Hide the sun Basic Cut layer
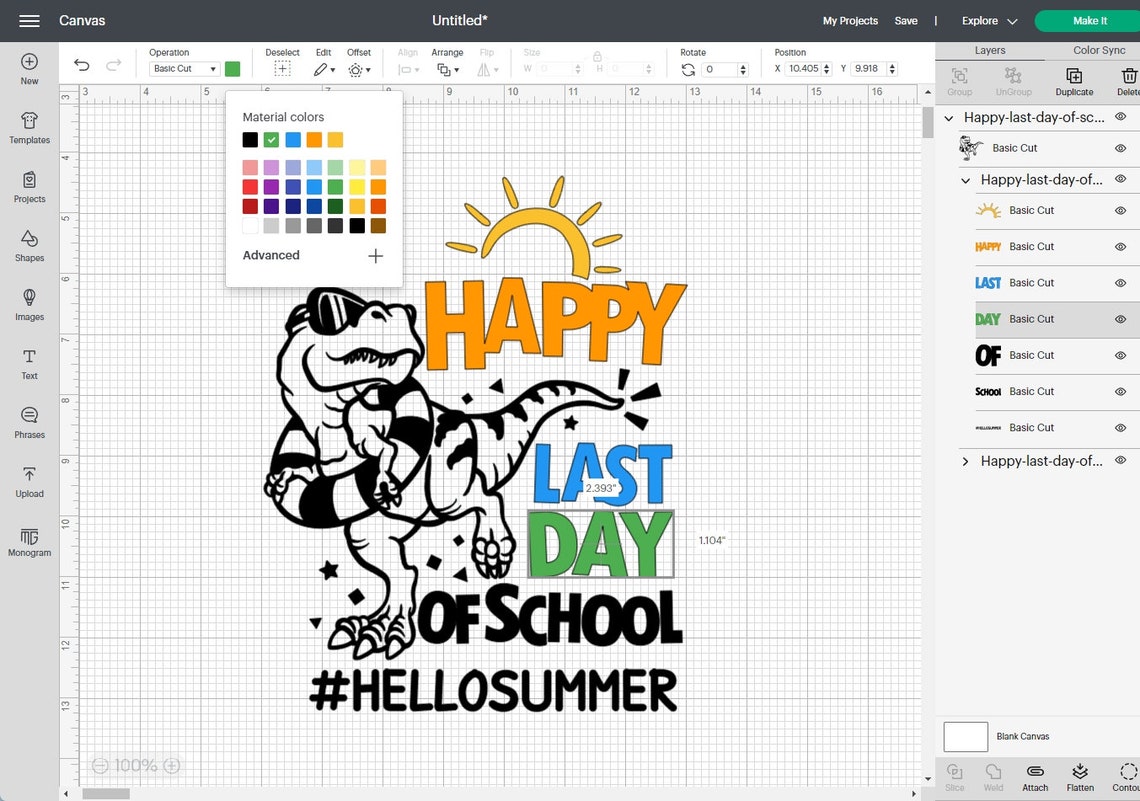1140x801 pixels. (x=1120, y=210)
